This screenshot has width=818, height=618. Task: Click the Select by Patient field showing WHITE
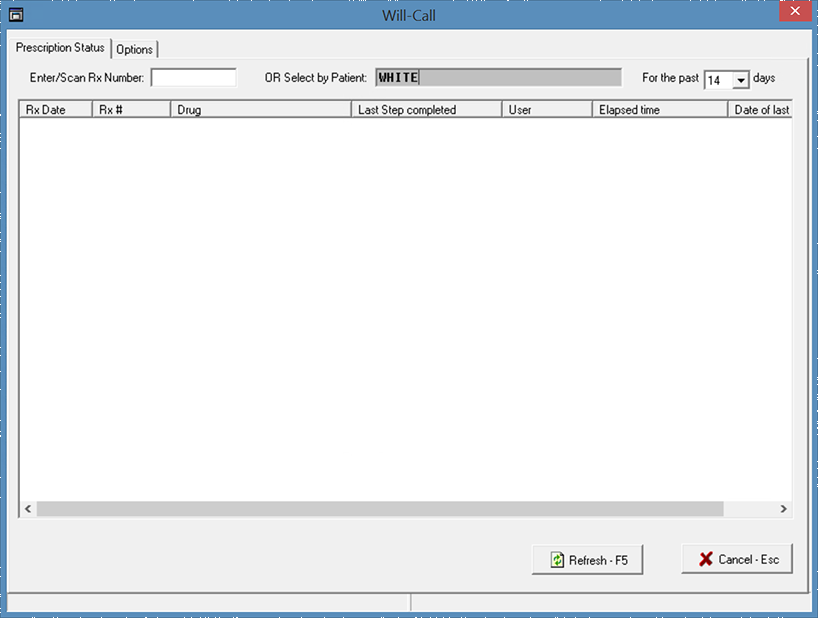tap(498, 78)
